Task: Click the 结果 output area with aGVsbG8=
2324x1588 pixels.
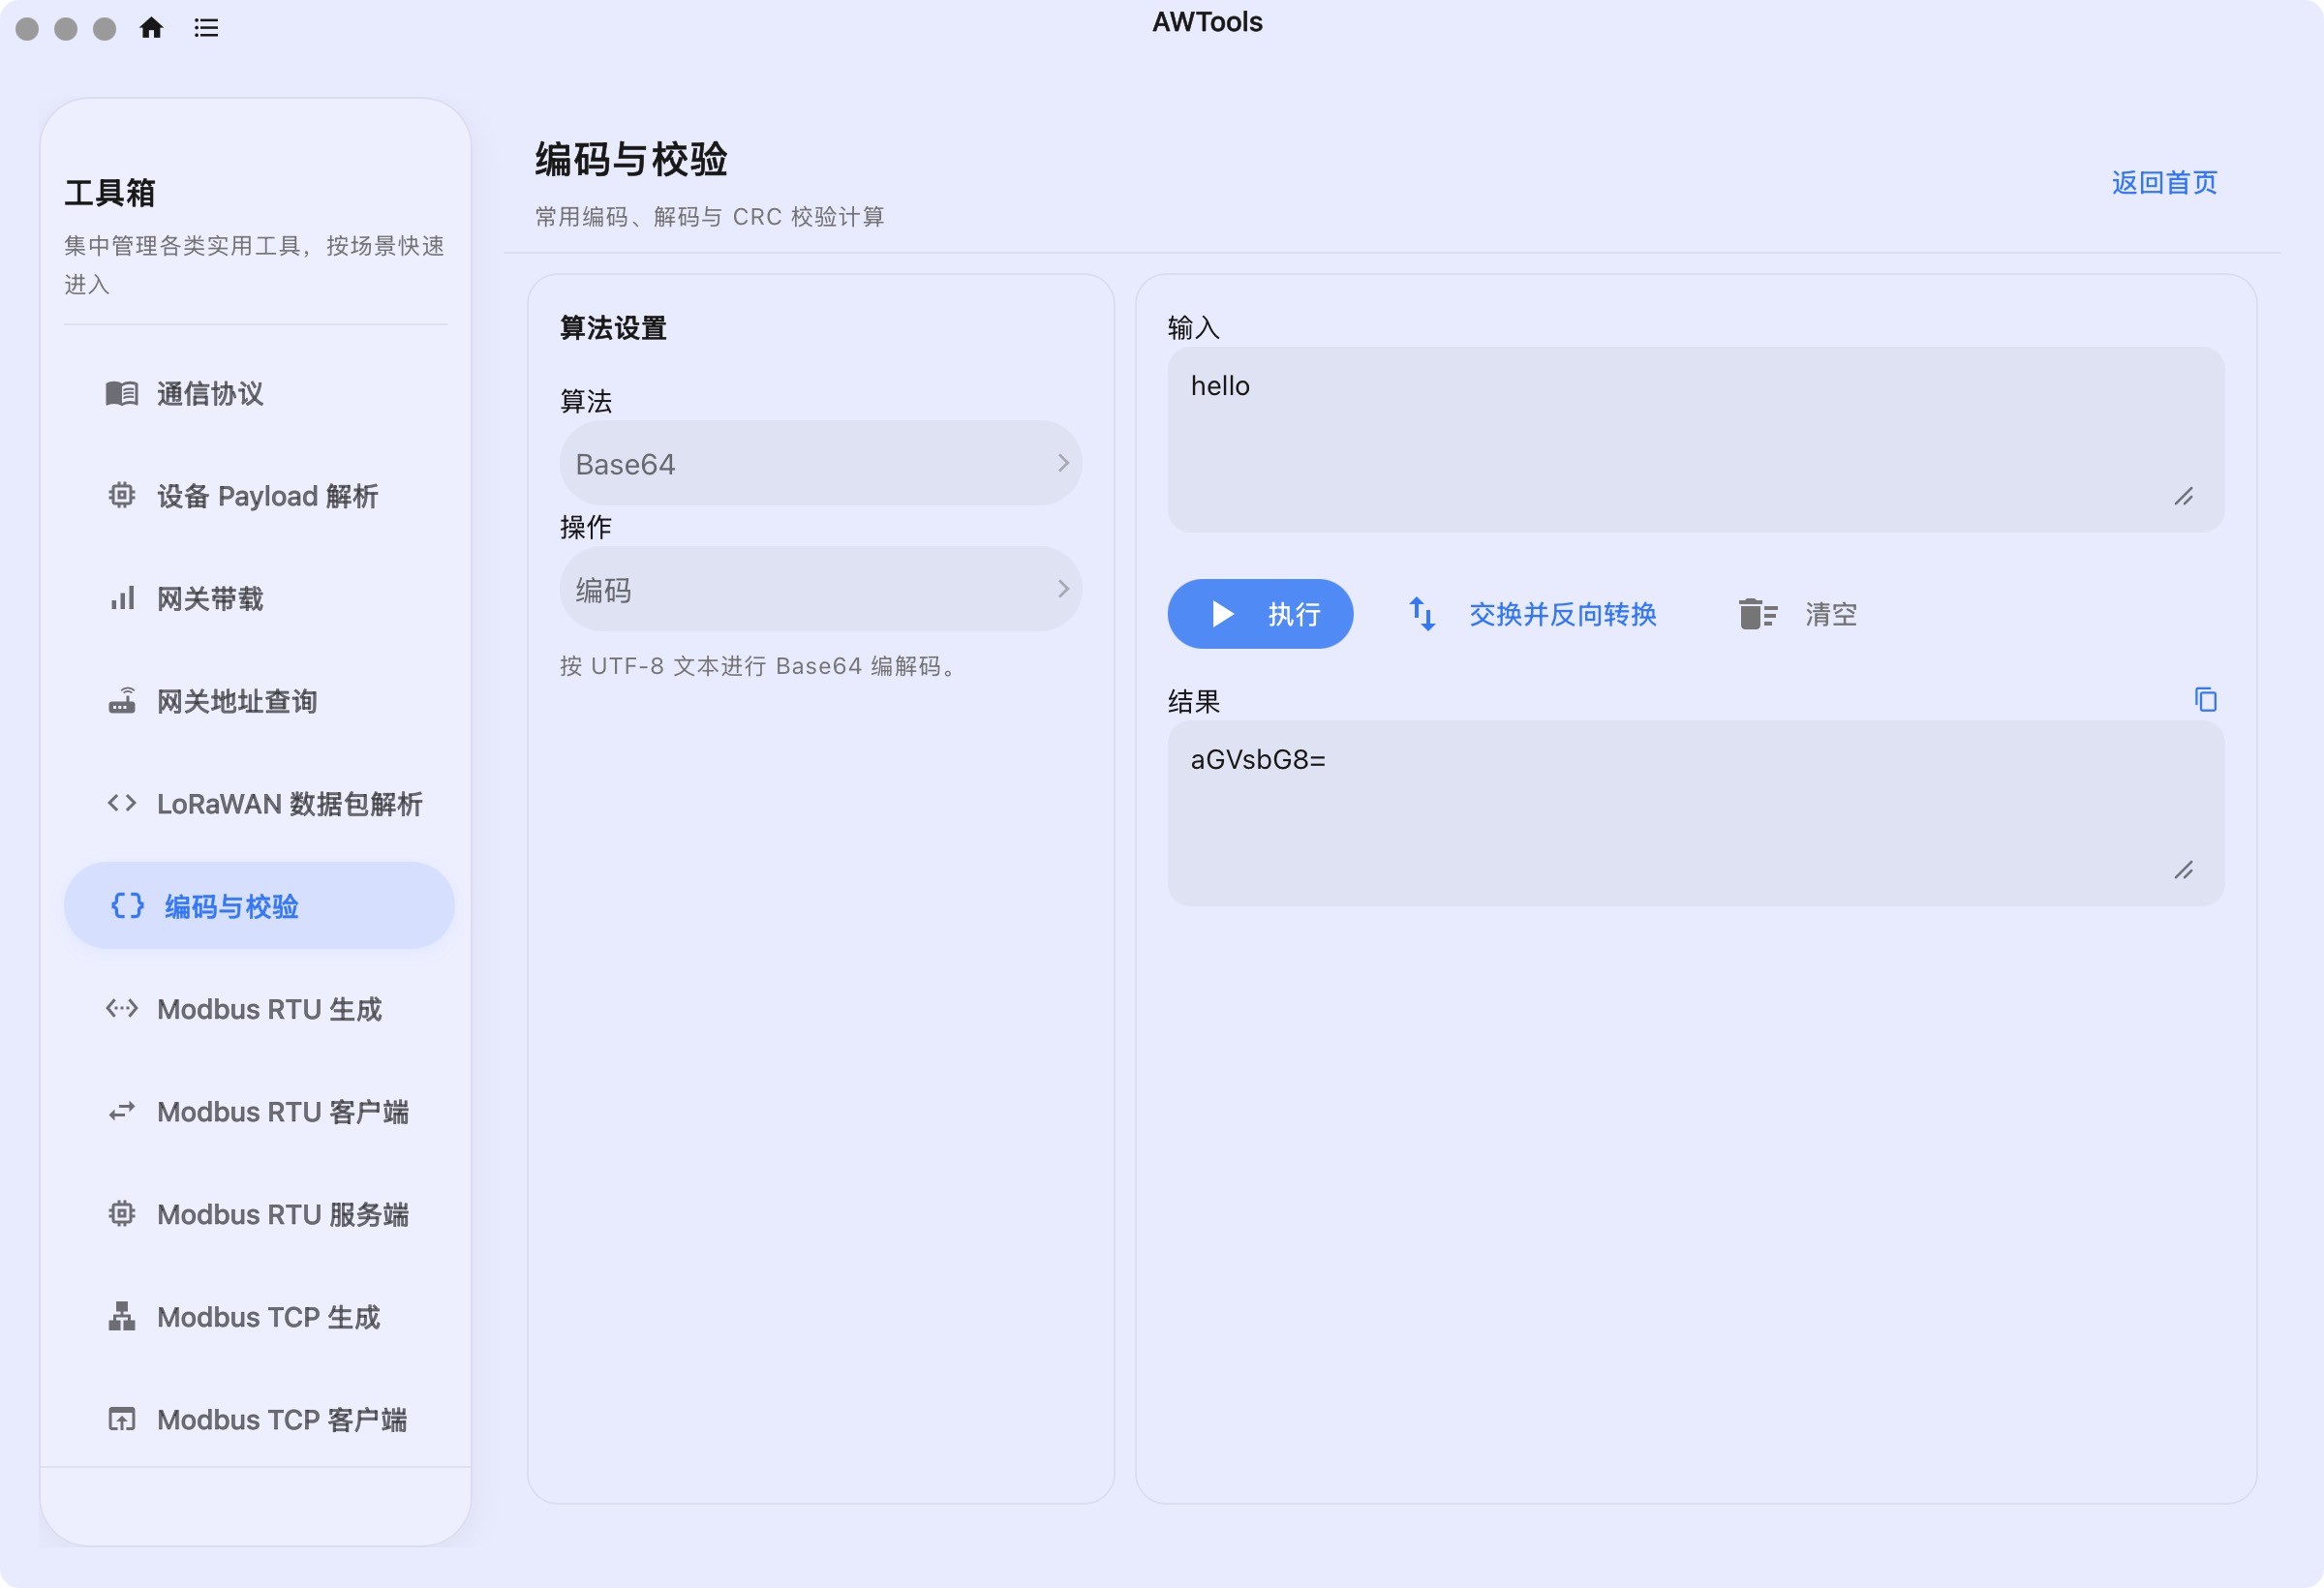Action: (x=1695, y=813)
